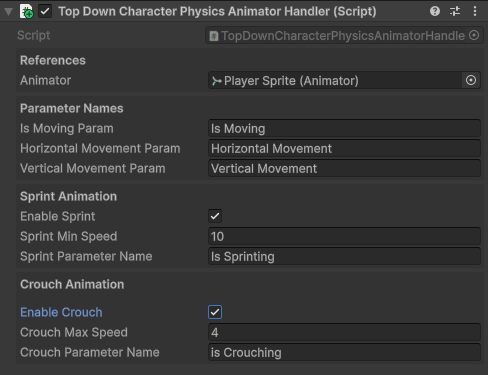Click the Script label
The image size is (488, 375).
(34, 35)
